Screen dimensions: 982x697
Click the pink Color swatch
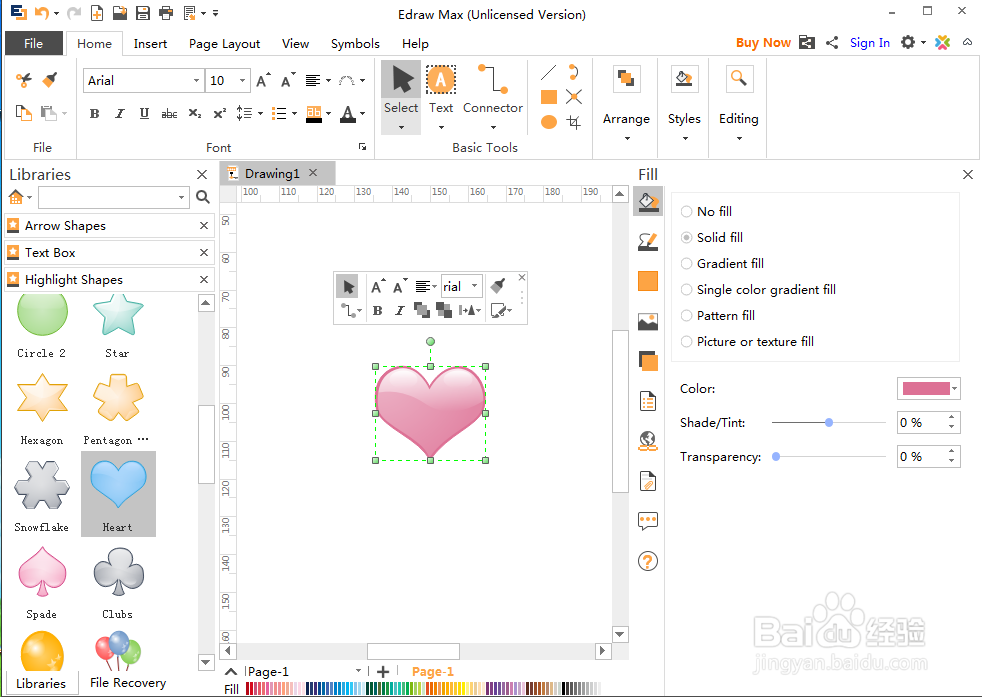coord(926,389)
